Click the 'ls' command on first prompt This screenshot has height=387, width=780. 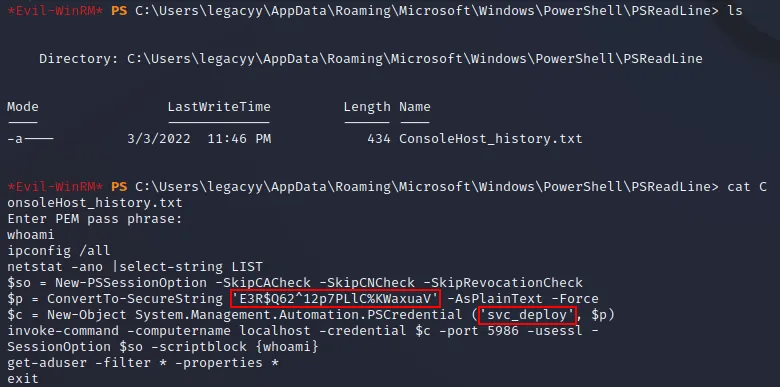click(x=735, y=10)
